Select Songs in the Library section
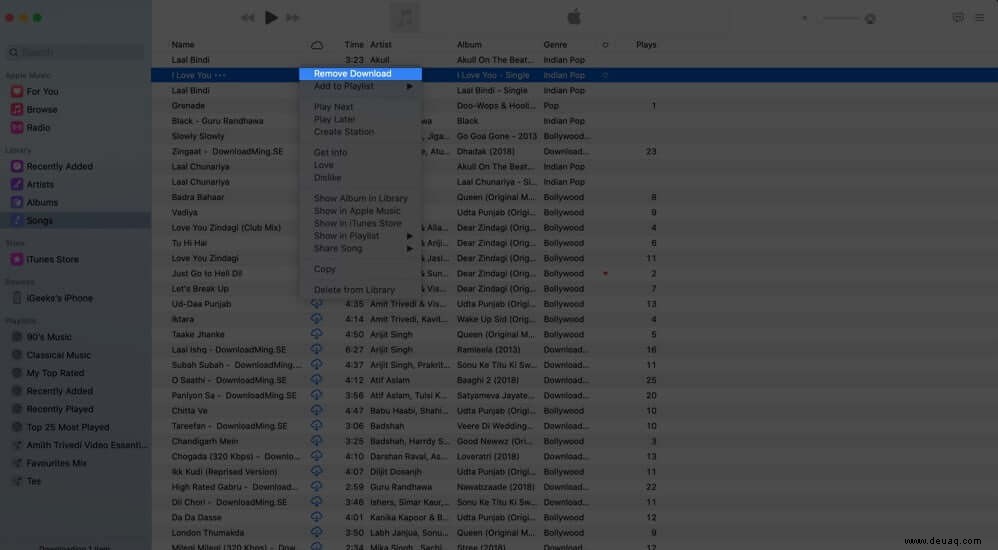 76,220
